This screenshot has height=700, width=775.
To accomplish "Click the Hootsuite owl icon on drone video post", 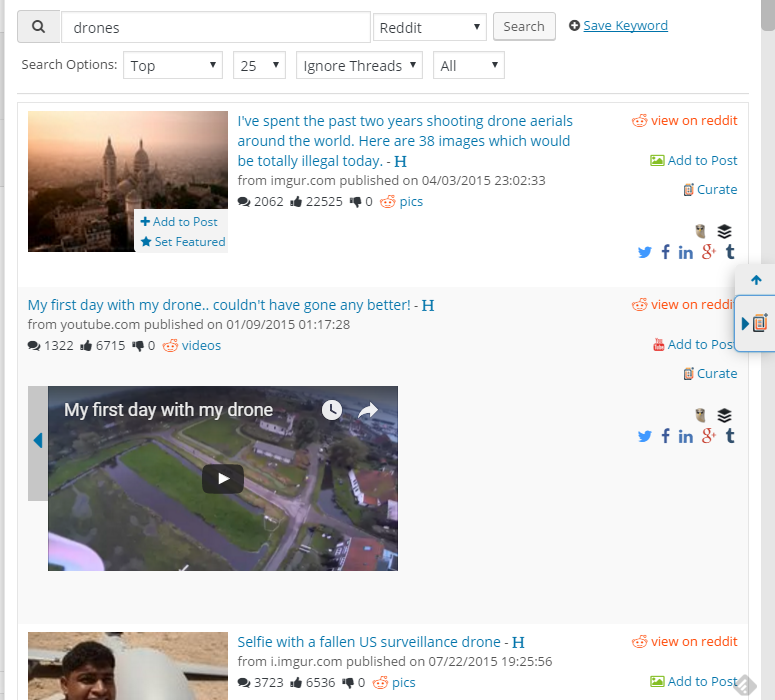I will (700, 415).
